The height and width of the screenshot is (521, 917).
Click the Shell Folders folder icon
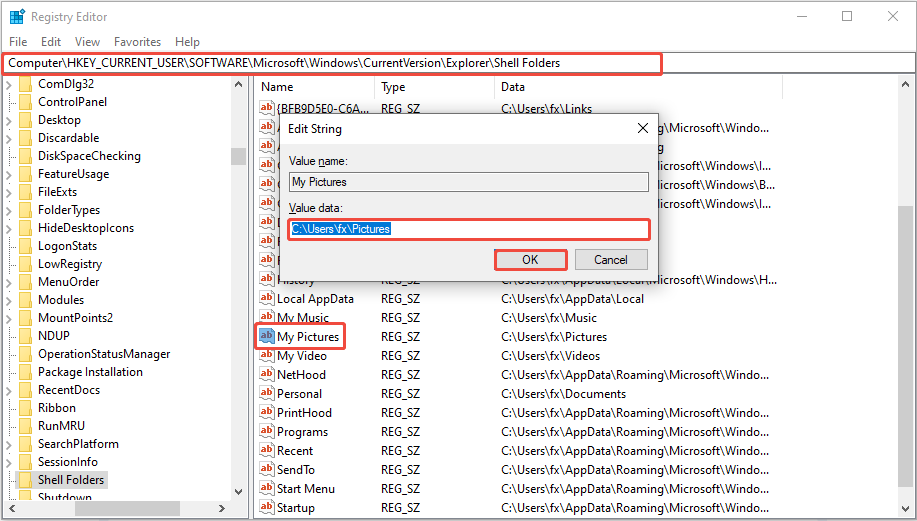pos(25,480)
